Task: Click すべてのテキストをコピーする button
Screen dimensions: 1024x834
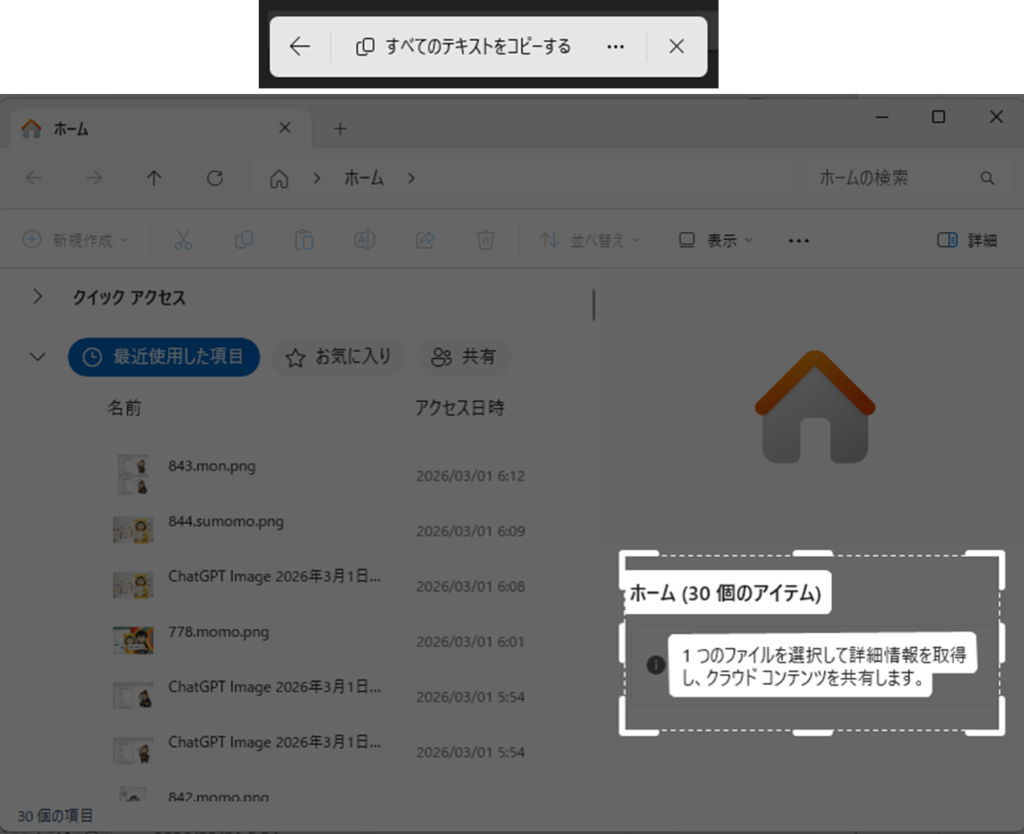Action: [x=464, y=47]
